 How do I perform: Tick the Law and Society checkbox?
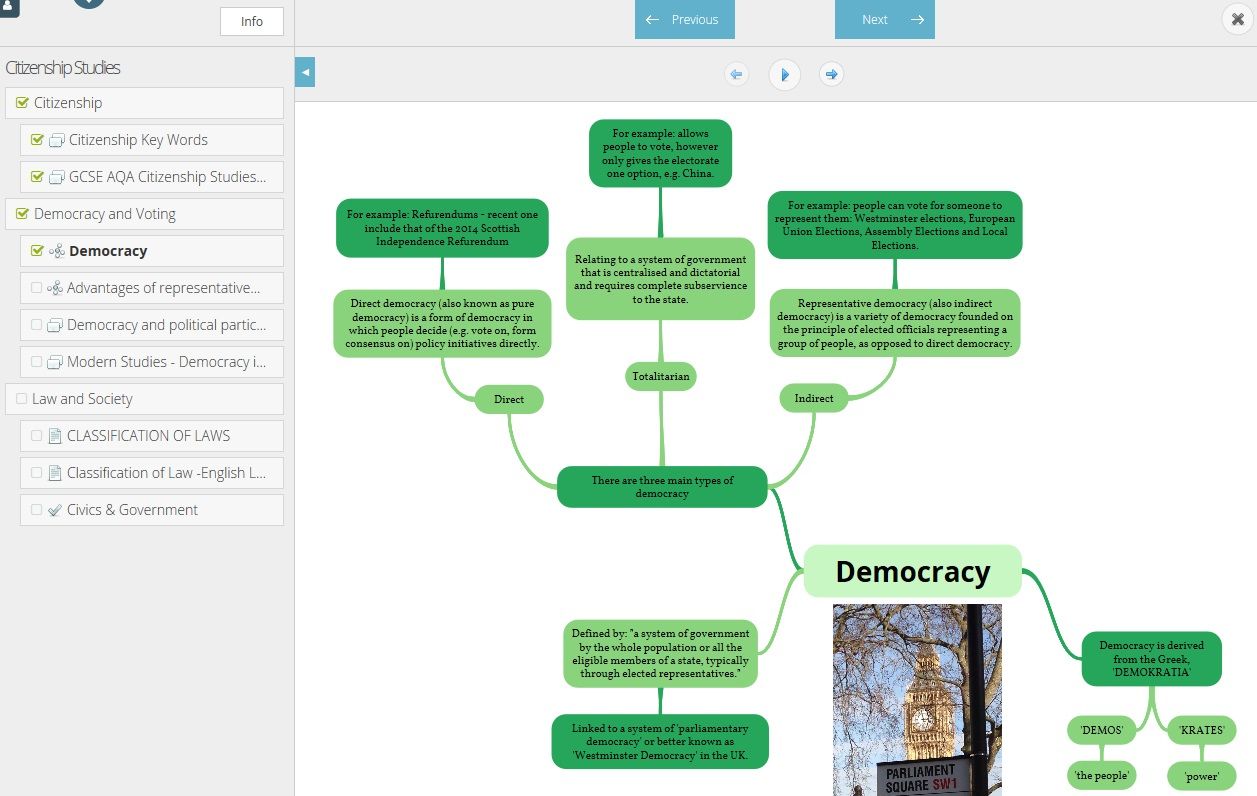click(22, 399)
